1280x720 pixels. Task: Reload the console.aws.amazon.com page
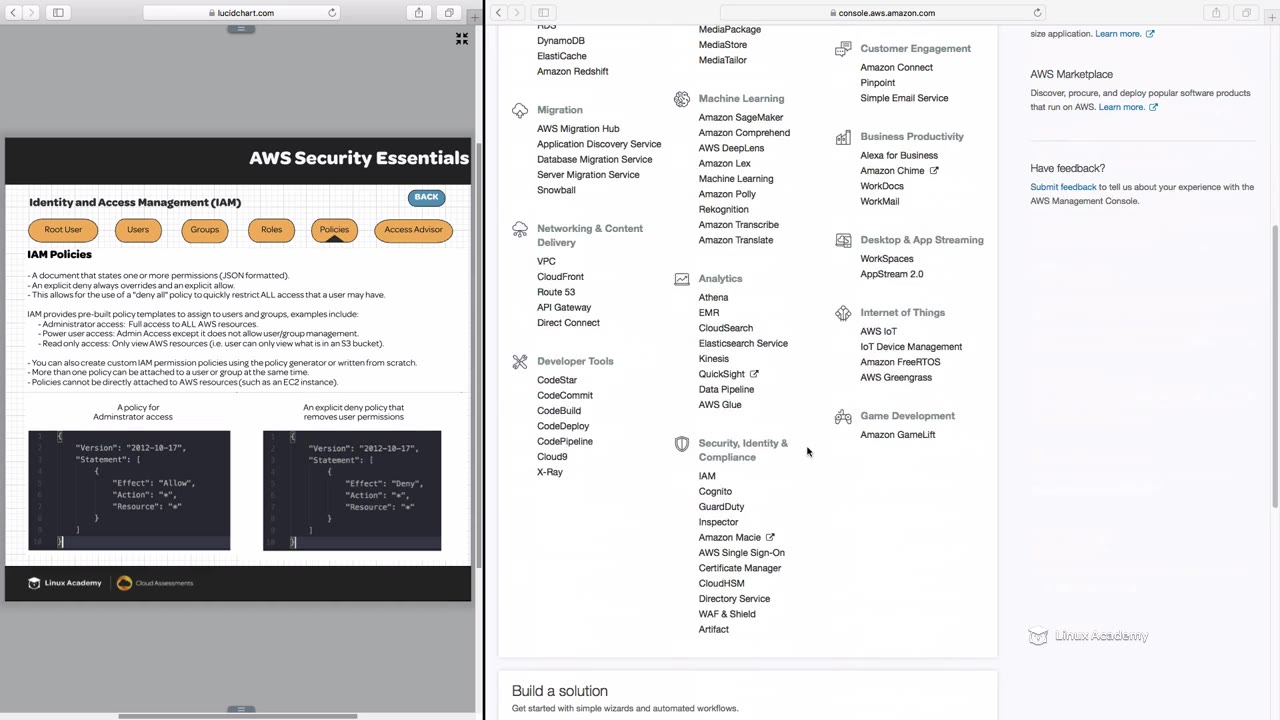click(1037, 13)
